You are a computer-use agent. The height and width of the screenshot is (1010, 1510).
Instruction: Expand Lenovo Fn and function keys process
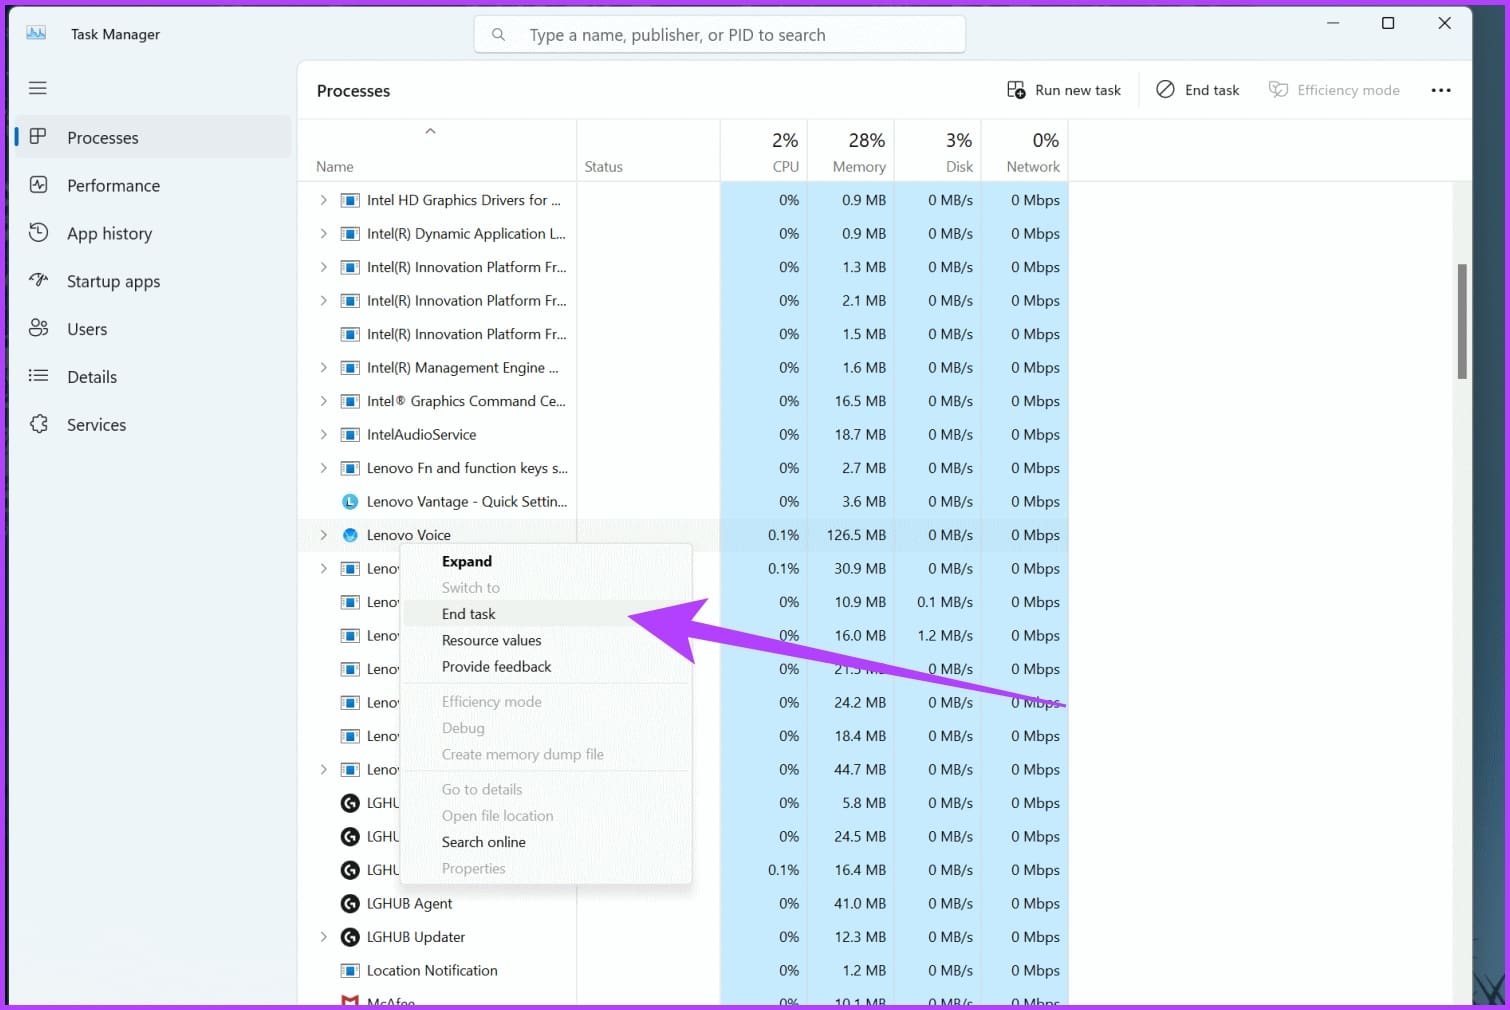(322, 468)
